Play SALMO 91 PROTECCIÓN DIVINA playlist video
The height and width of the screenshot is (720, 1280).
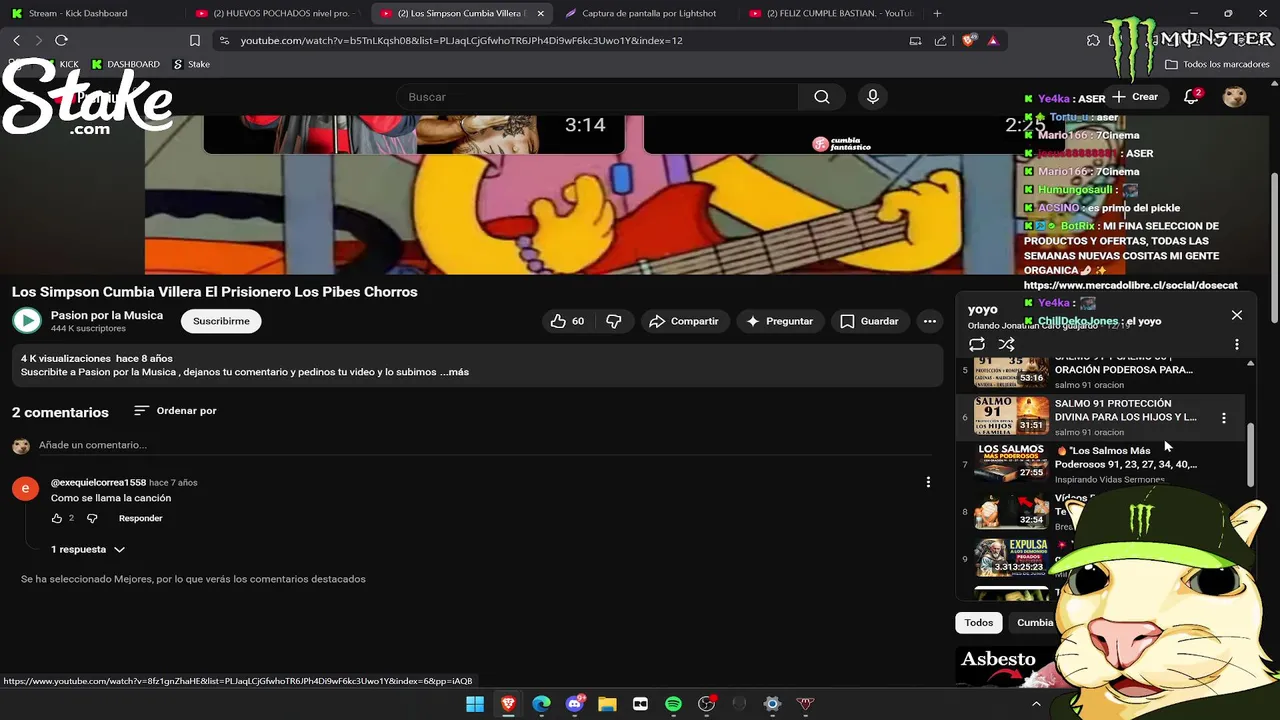tap(1102, 417)
